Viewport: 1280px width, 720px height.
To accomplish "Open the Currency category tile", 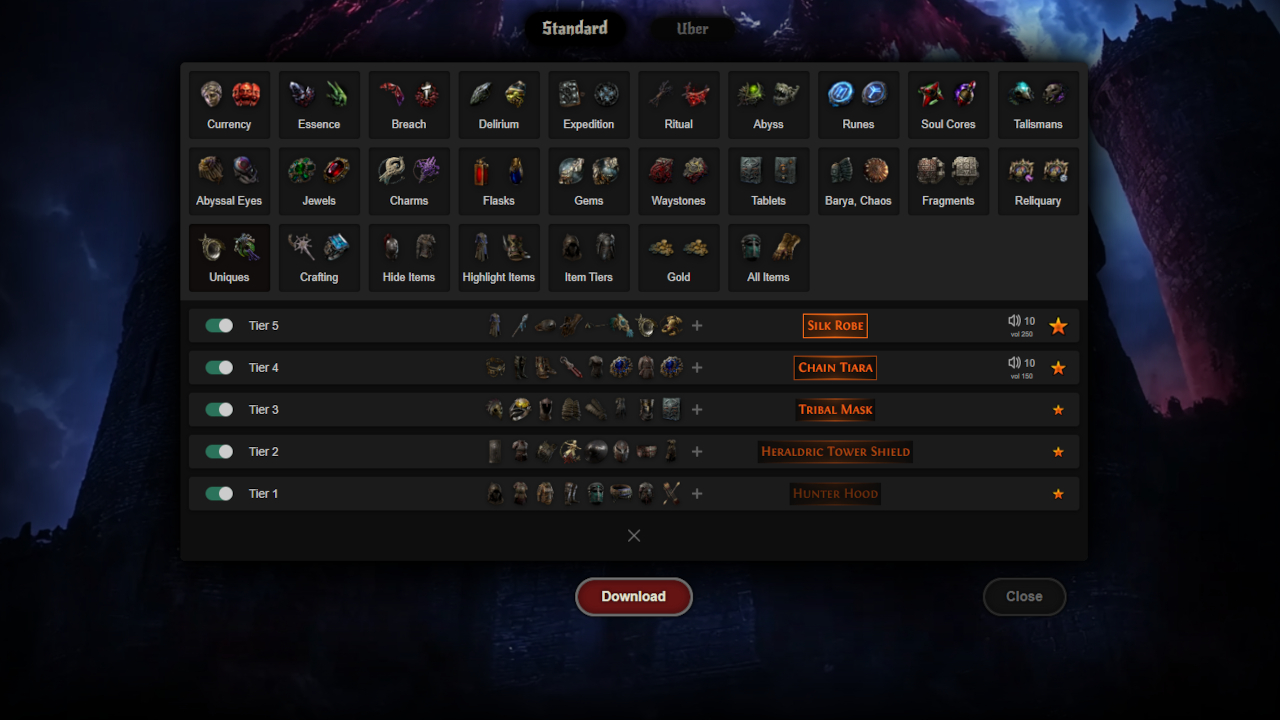I will pos(229,105).
